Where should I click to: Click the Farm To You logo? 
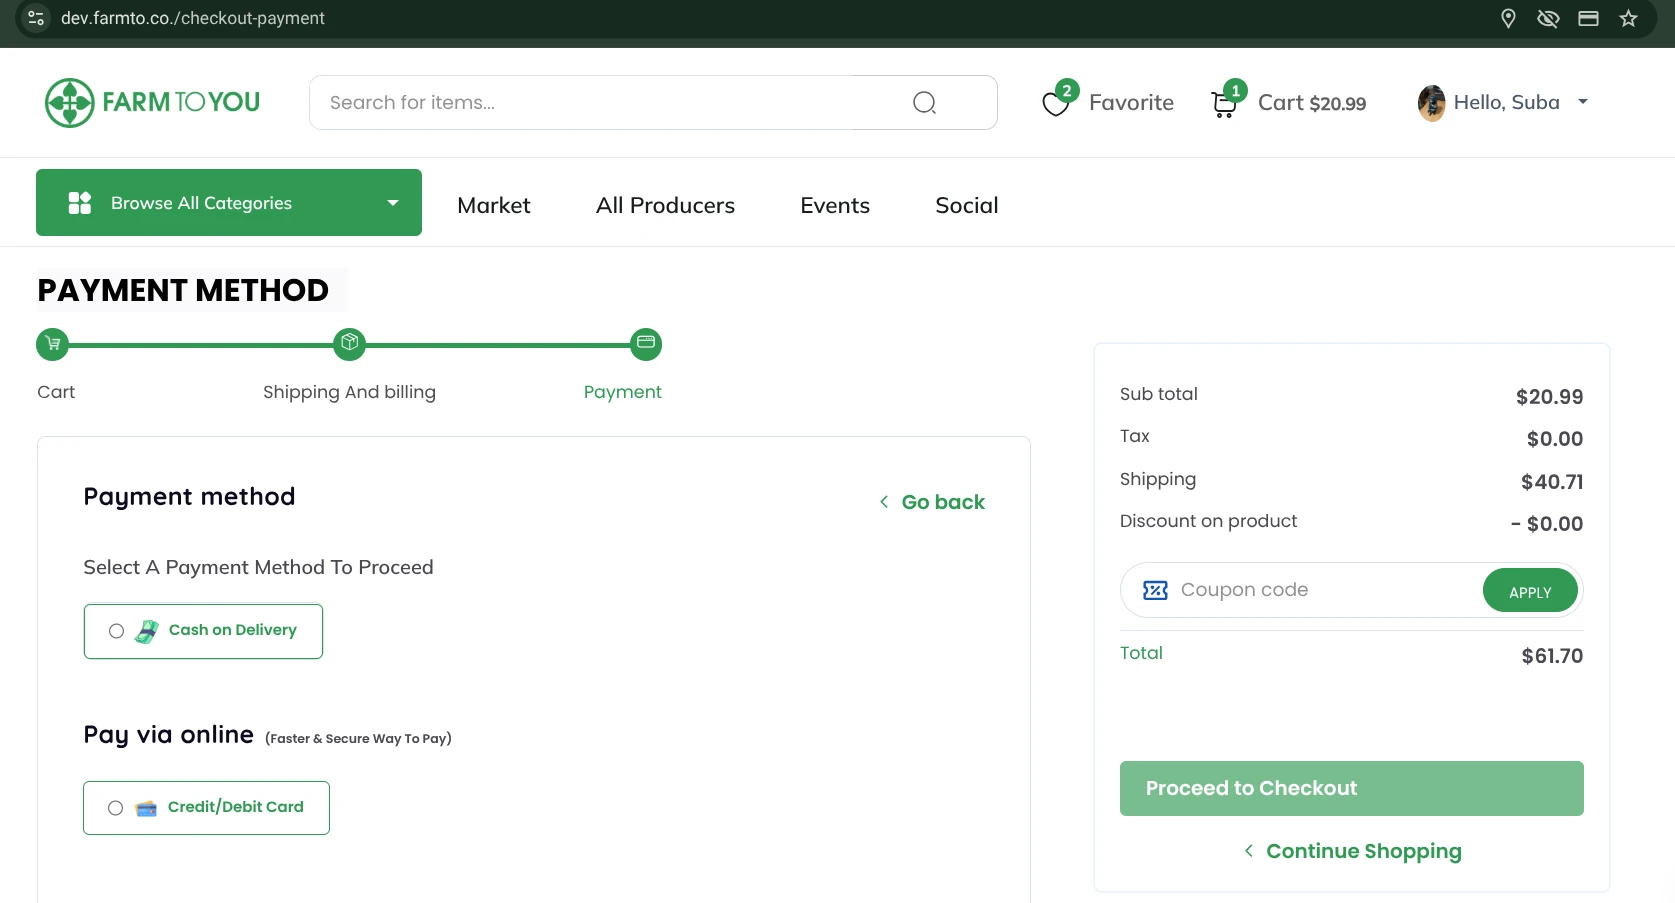tap(152, 102)
